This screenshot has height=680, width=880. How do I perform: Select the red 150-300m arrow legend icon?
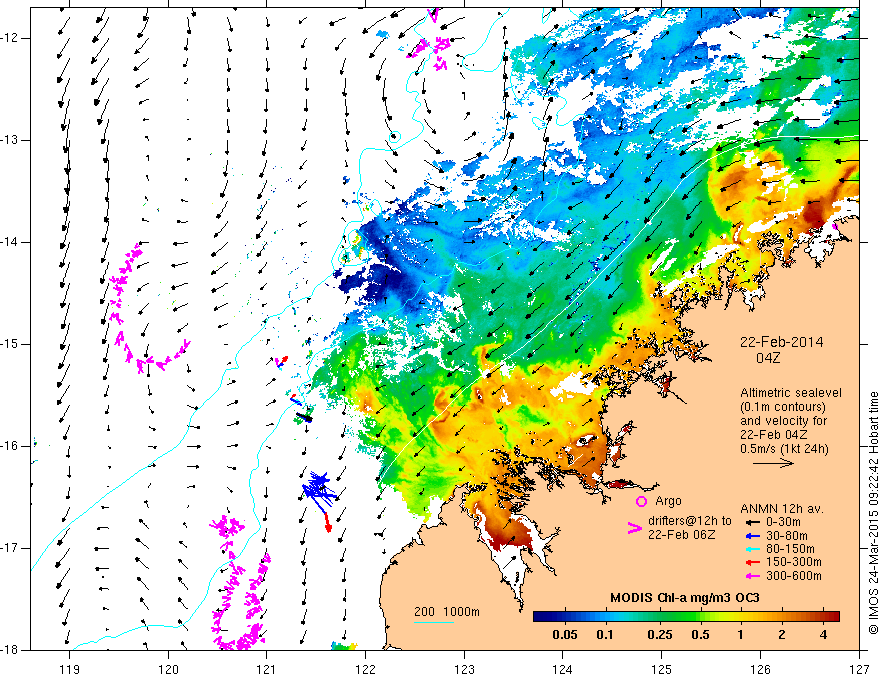[x=753, y=562]
